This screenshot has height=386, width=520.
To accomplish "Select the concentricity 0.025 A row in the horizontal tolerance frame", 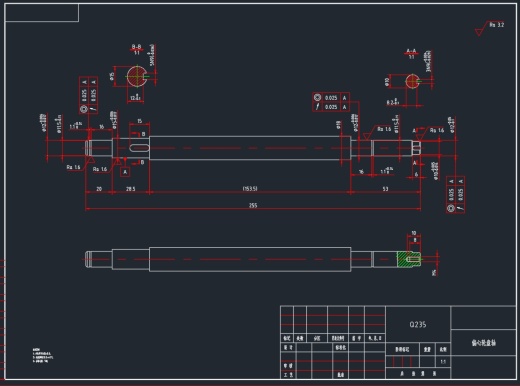I will 331,98.
